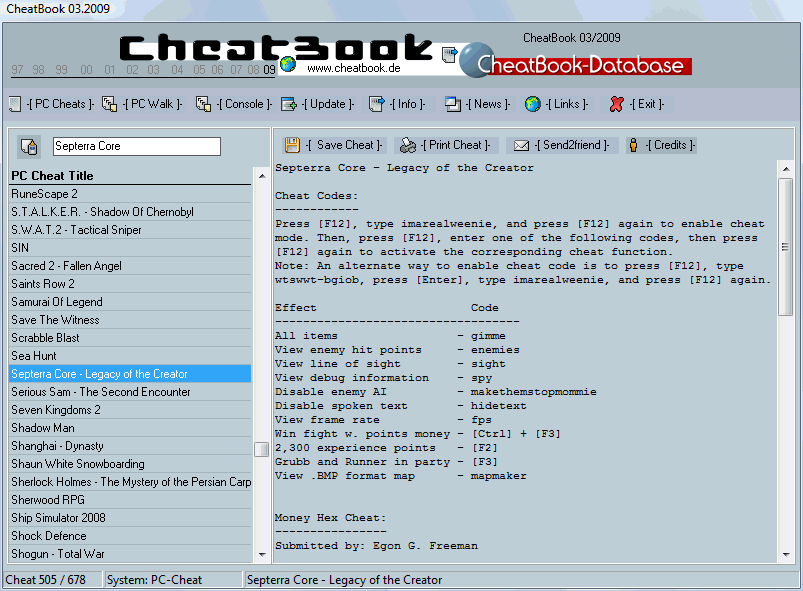Select Sherlock Holmes - Mystery of the Persian Carpet

[x=131, y=482]
